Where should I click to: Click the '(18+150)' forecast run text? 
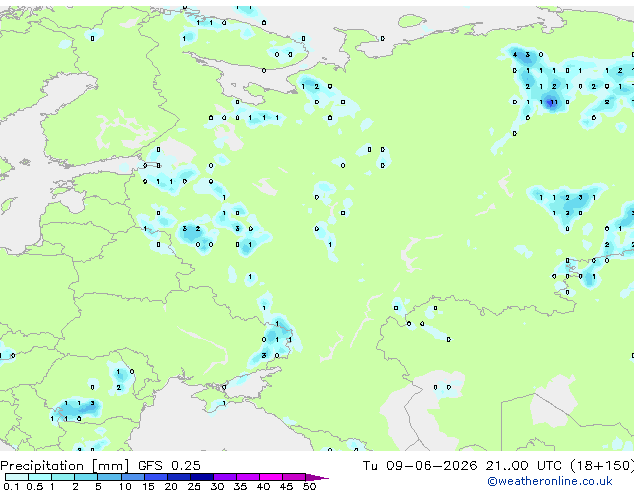[x=602, y=466]
